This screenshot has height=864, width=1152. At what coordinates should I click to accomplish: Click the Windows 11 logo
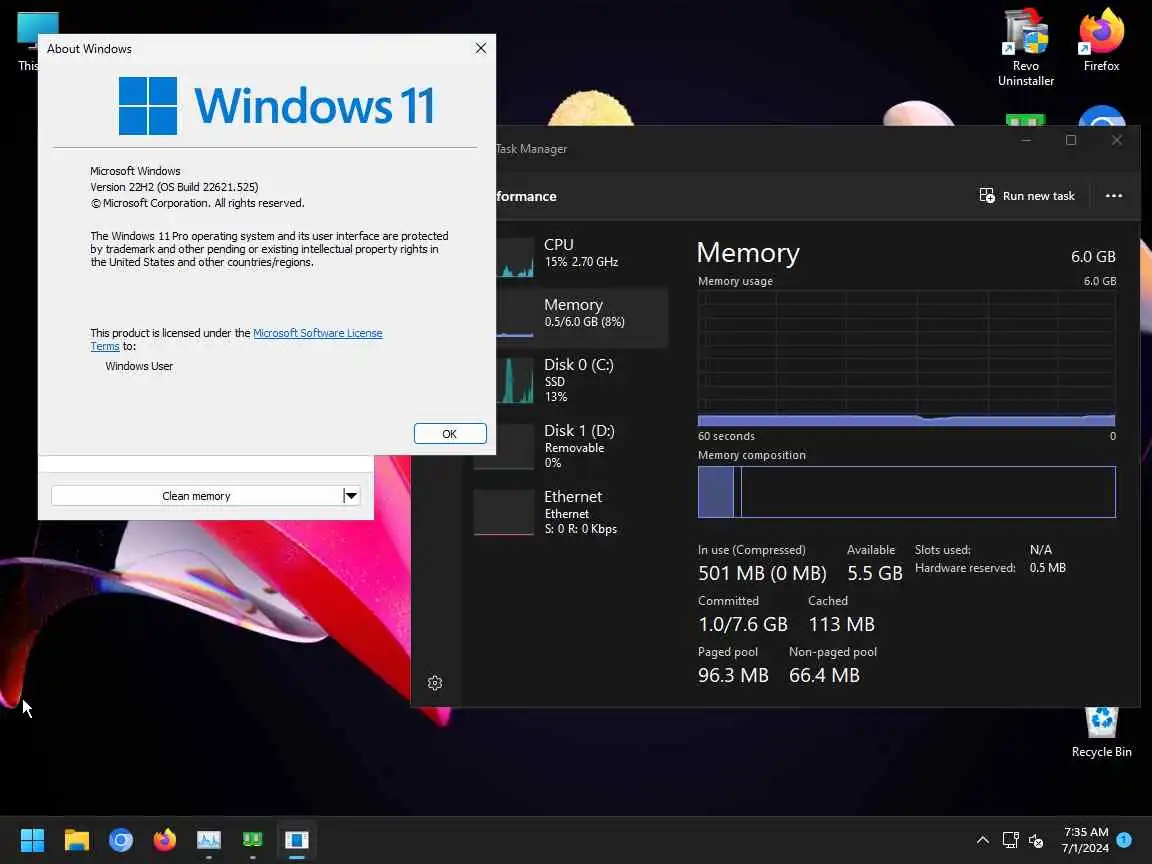[x=277, y=106]
